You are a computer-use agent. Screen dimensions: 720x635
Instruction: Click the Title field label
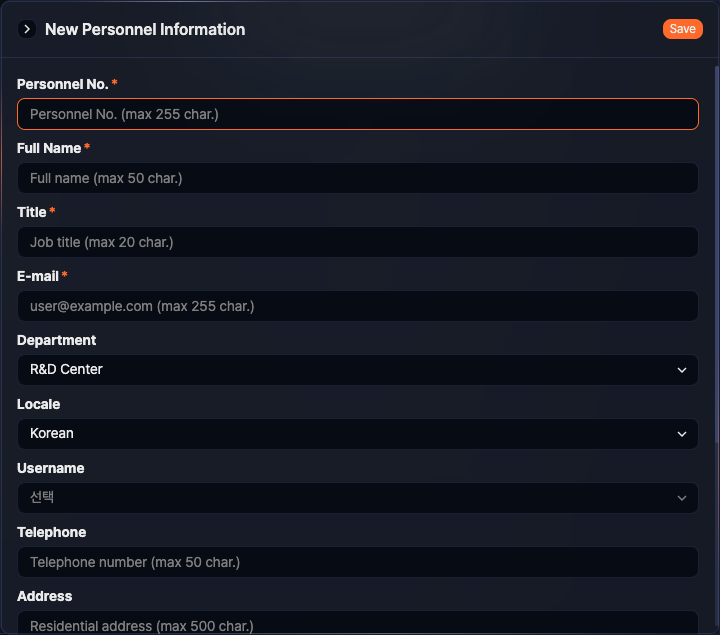click(x=32, y=212)
